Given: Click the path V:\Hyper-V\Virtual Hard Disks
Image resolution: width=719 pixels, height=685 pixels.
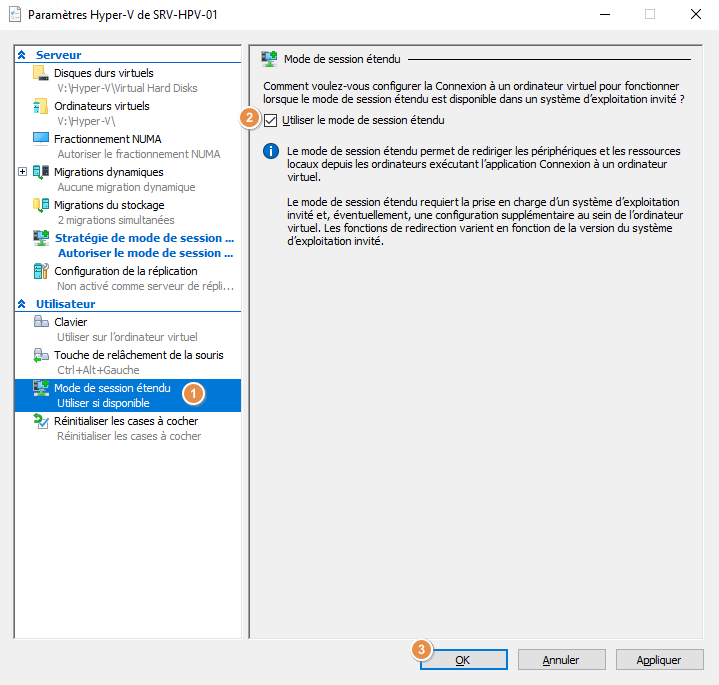Looking at the screenshot, I should coord(127,88).
